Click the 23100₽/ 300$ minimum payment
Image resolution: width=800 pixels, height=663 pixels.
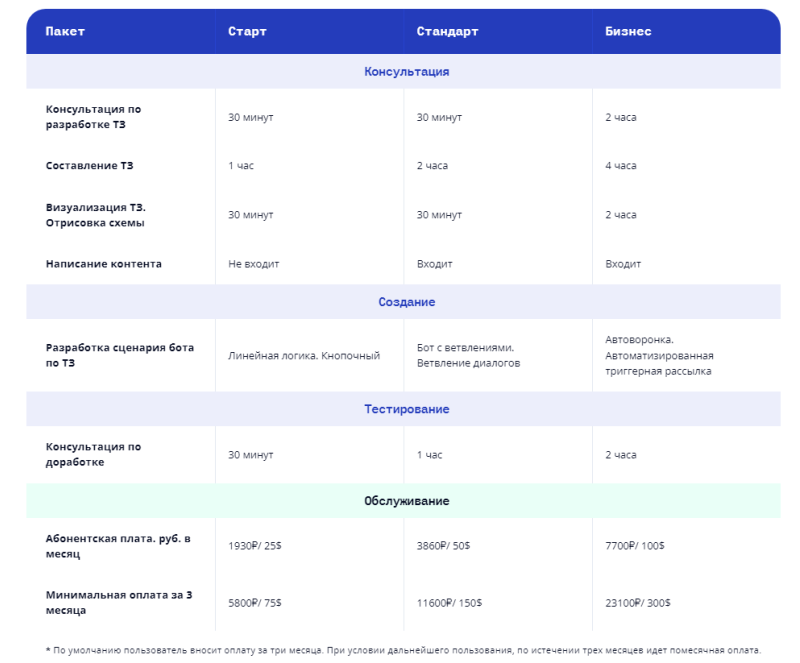[x=638, y=603]
